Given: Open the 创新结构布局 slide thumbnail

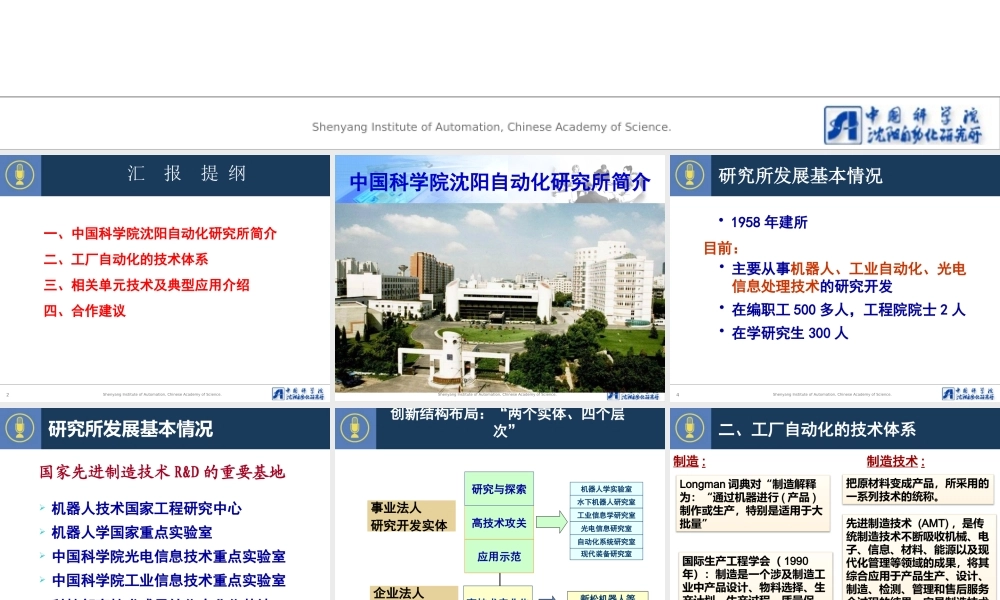Looking at the screenshot, I should coord(500,504).
